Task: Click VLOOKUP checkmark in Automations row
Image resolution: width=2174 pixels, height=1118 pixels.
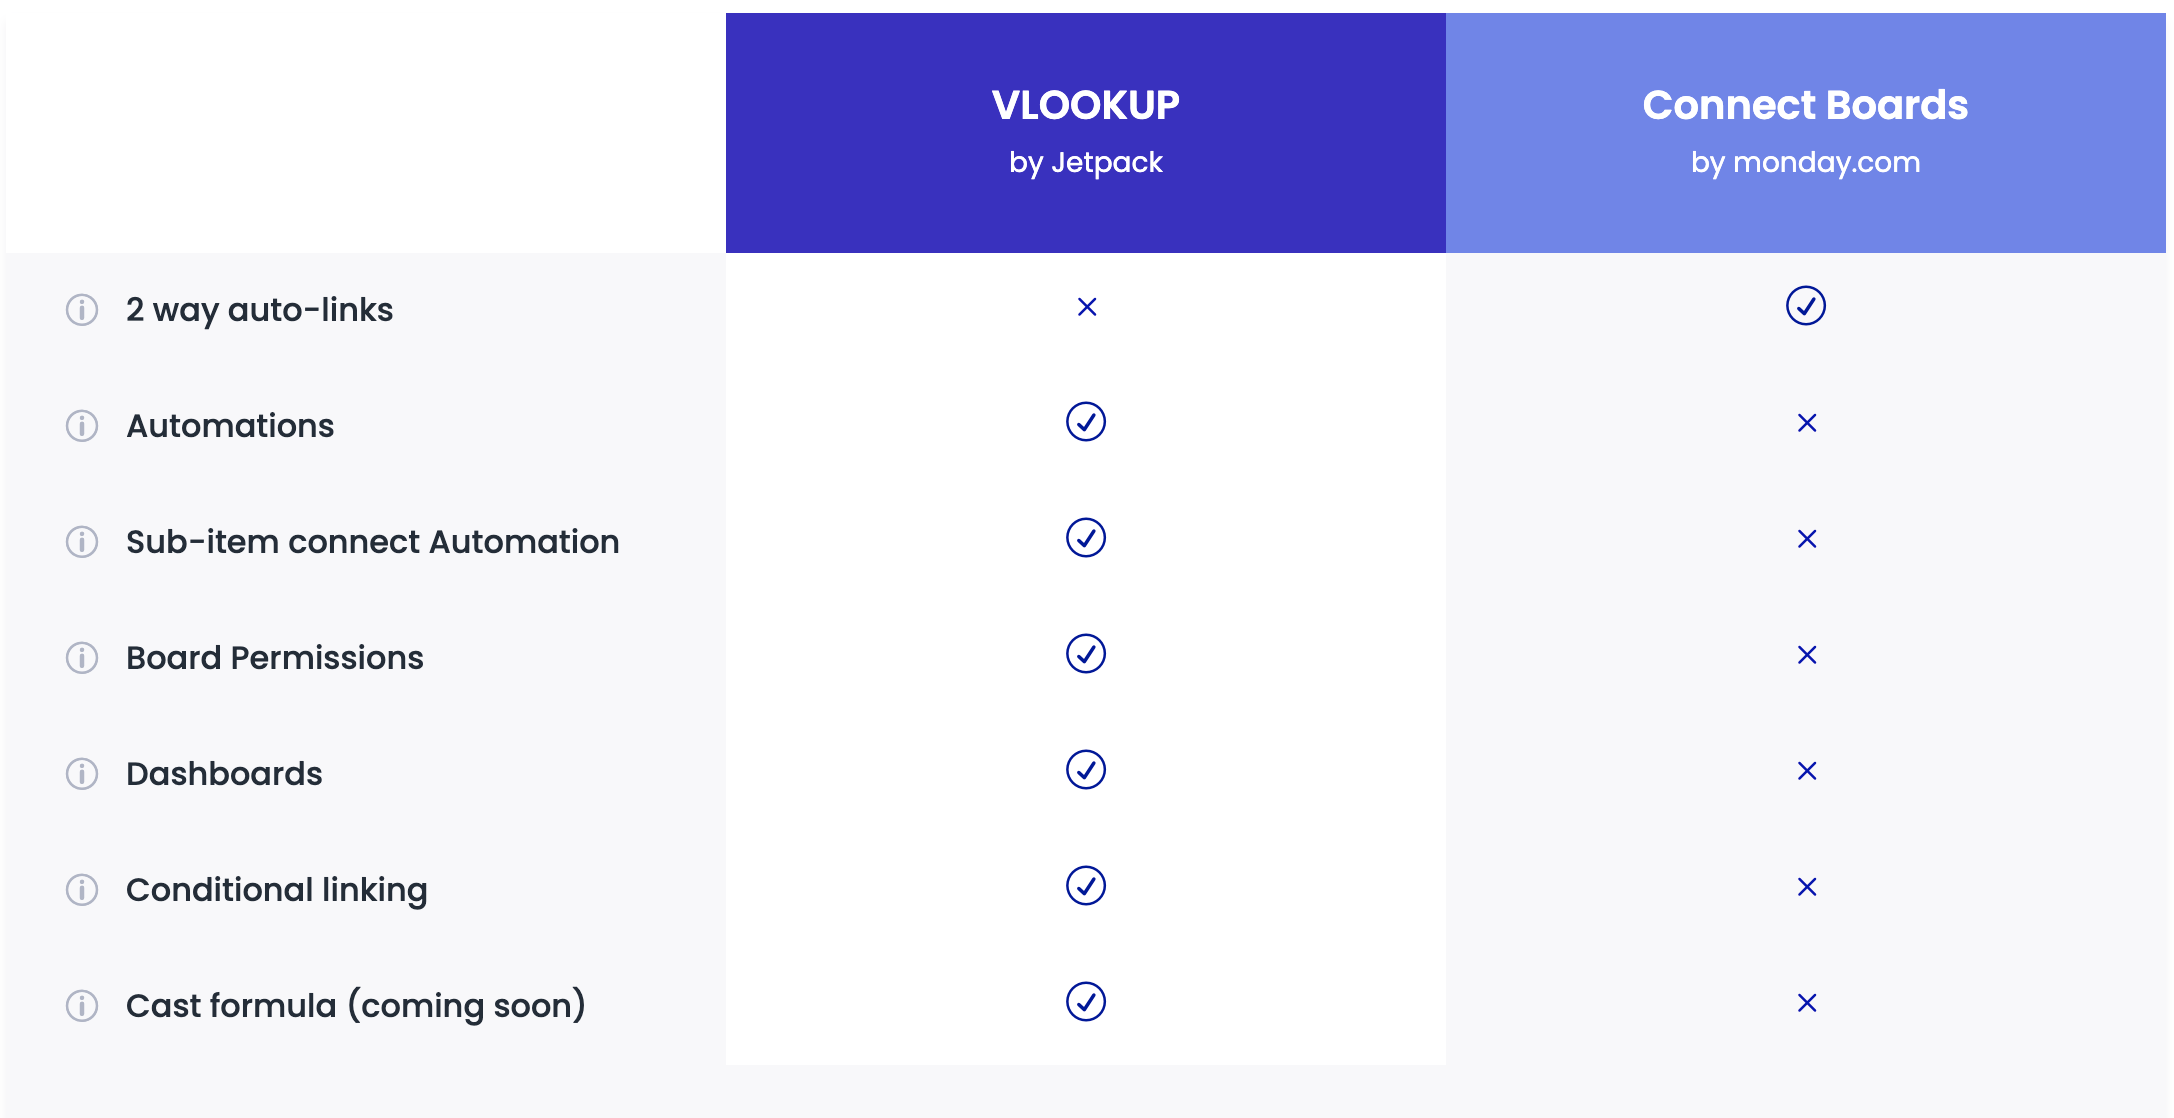Action: (x=1086, y=422)
